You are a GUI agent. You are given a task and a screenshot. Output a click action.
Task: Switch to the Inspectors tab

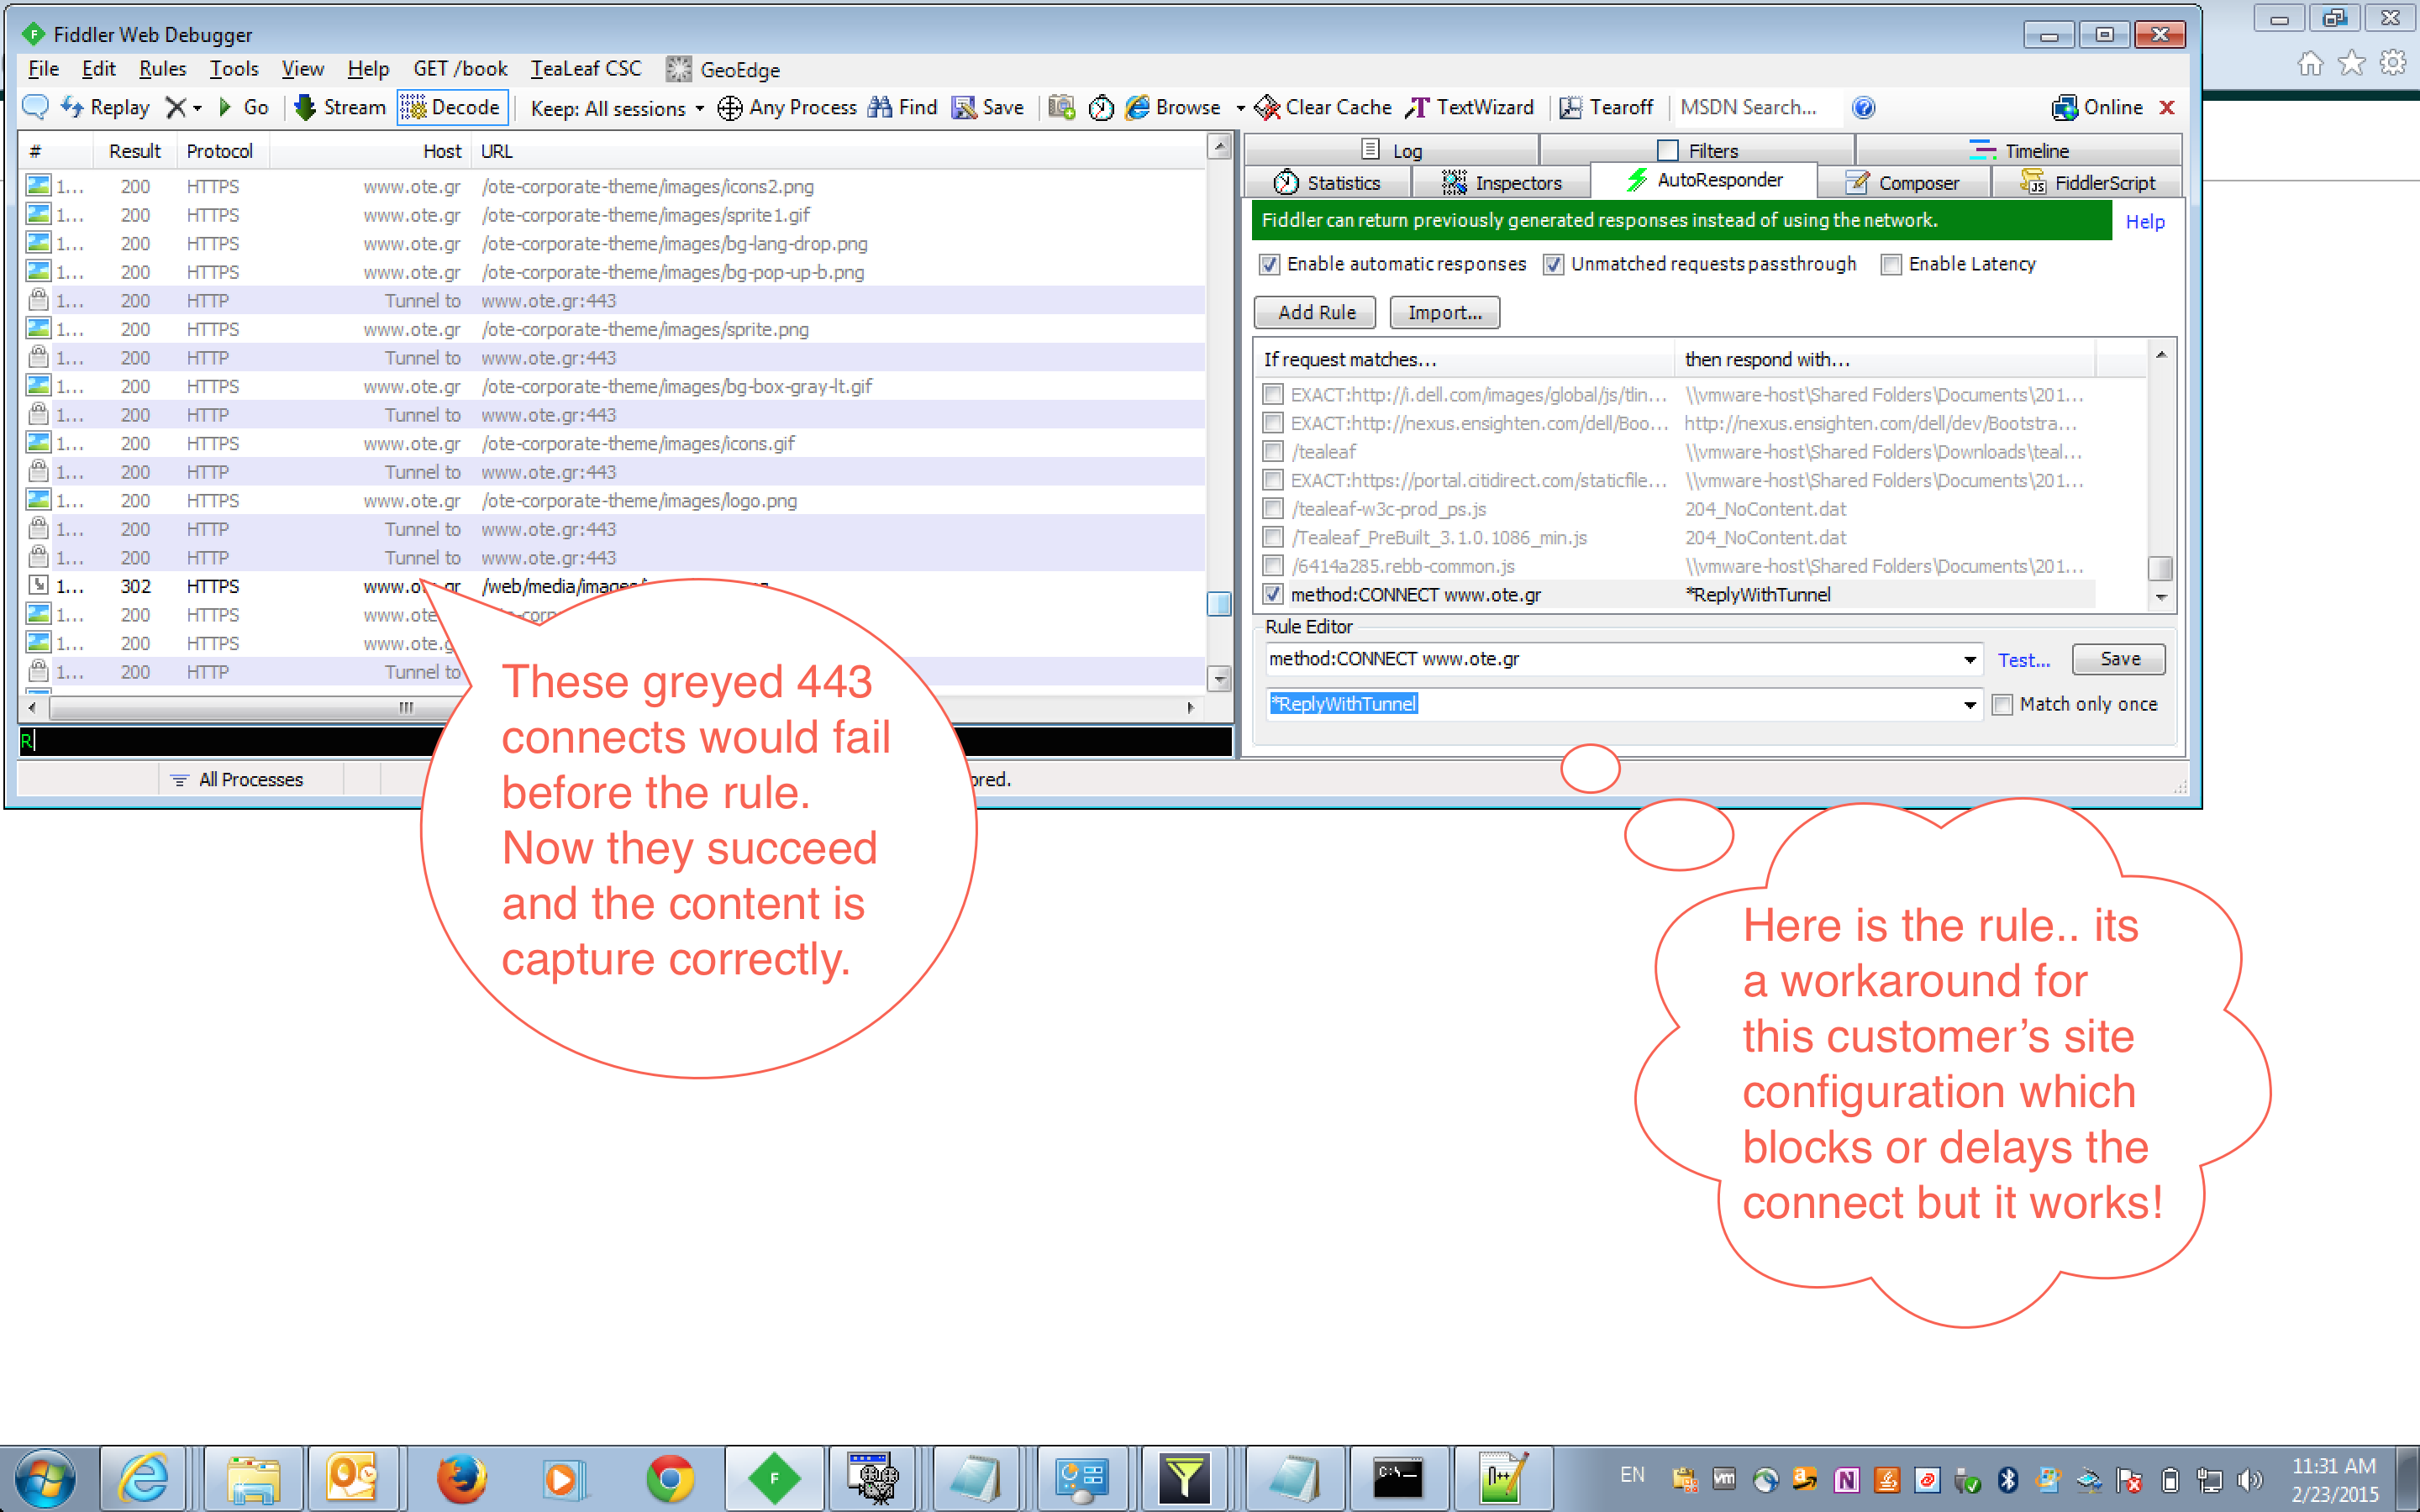tap(1501, 183)
